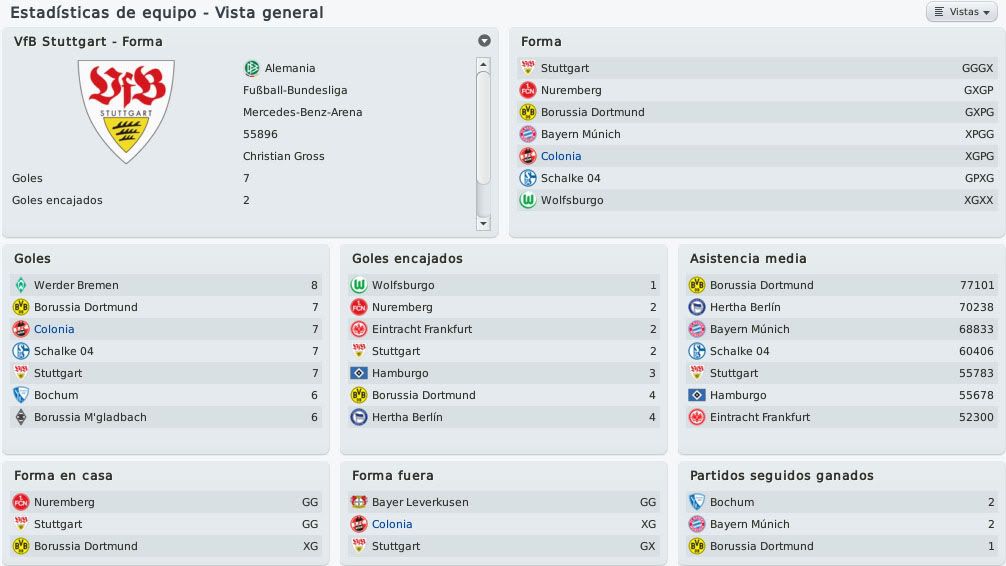Click Borussia M'gladbach icon in Goles
Image resolution: width=1006 pixels, height=566 pixels.
21,417
